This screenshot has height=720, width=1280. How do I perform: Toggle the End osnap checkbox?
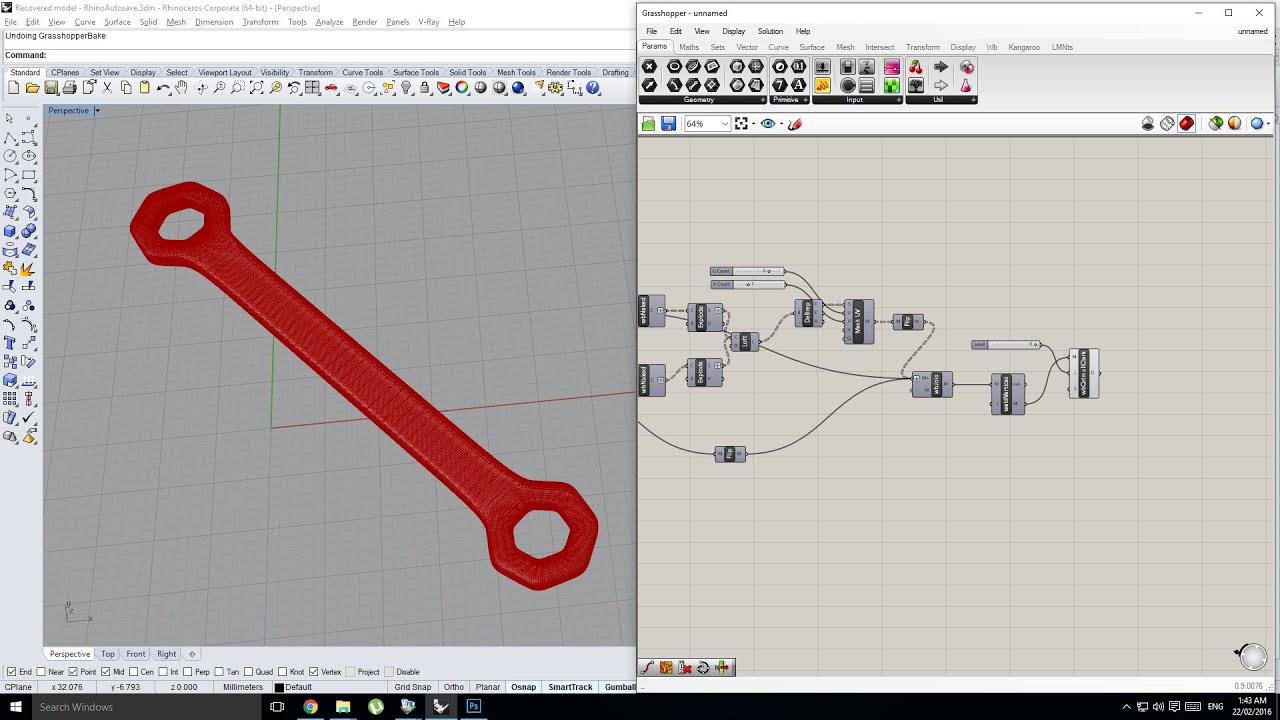click(x=11, y=672)
